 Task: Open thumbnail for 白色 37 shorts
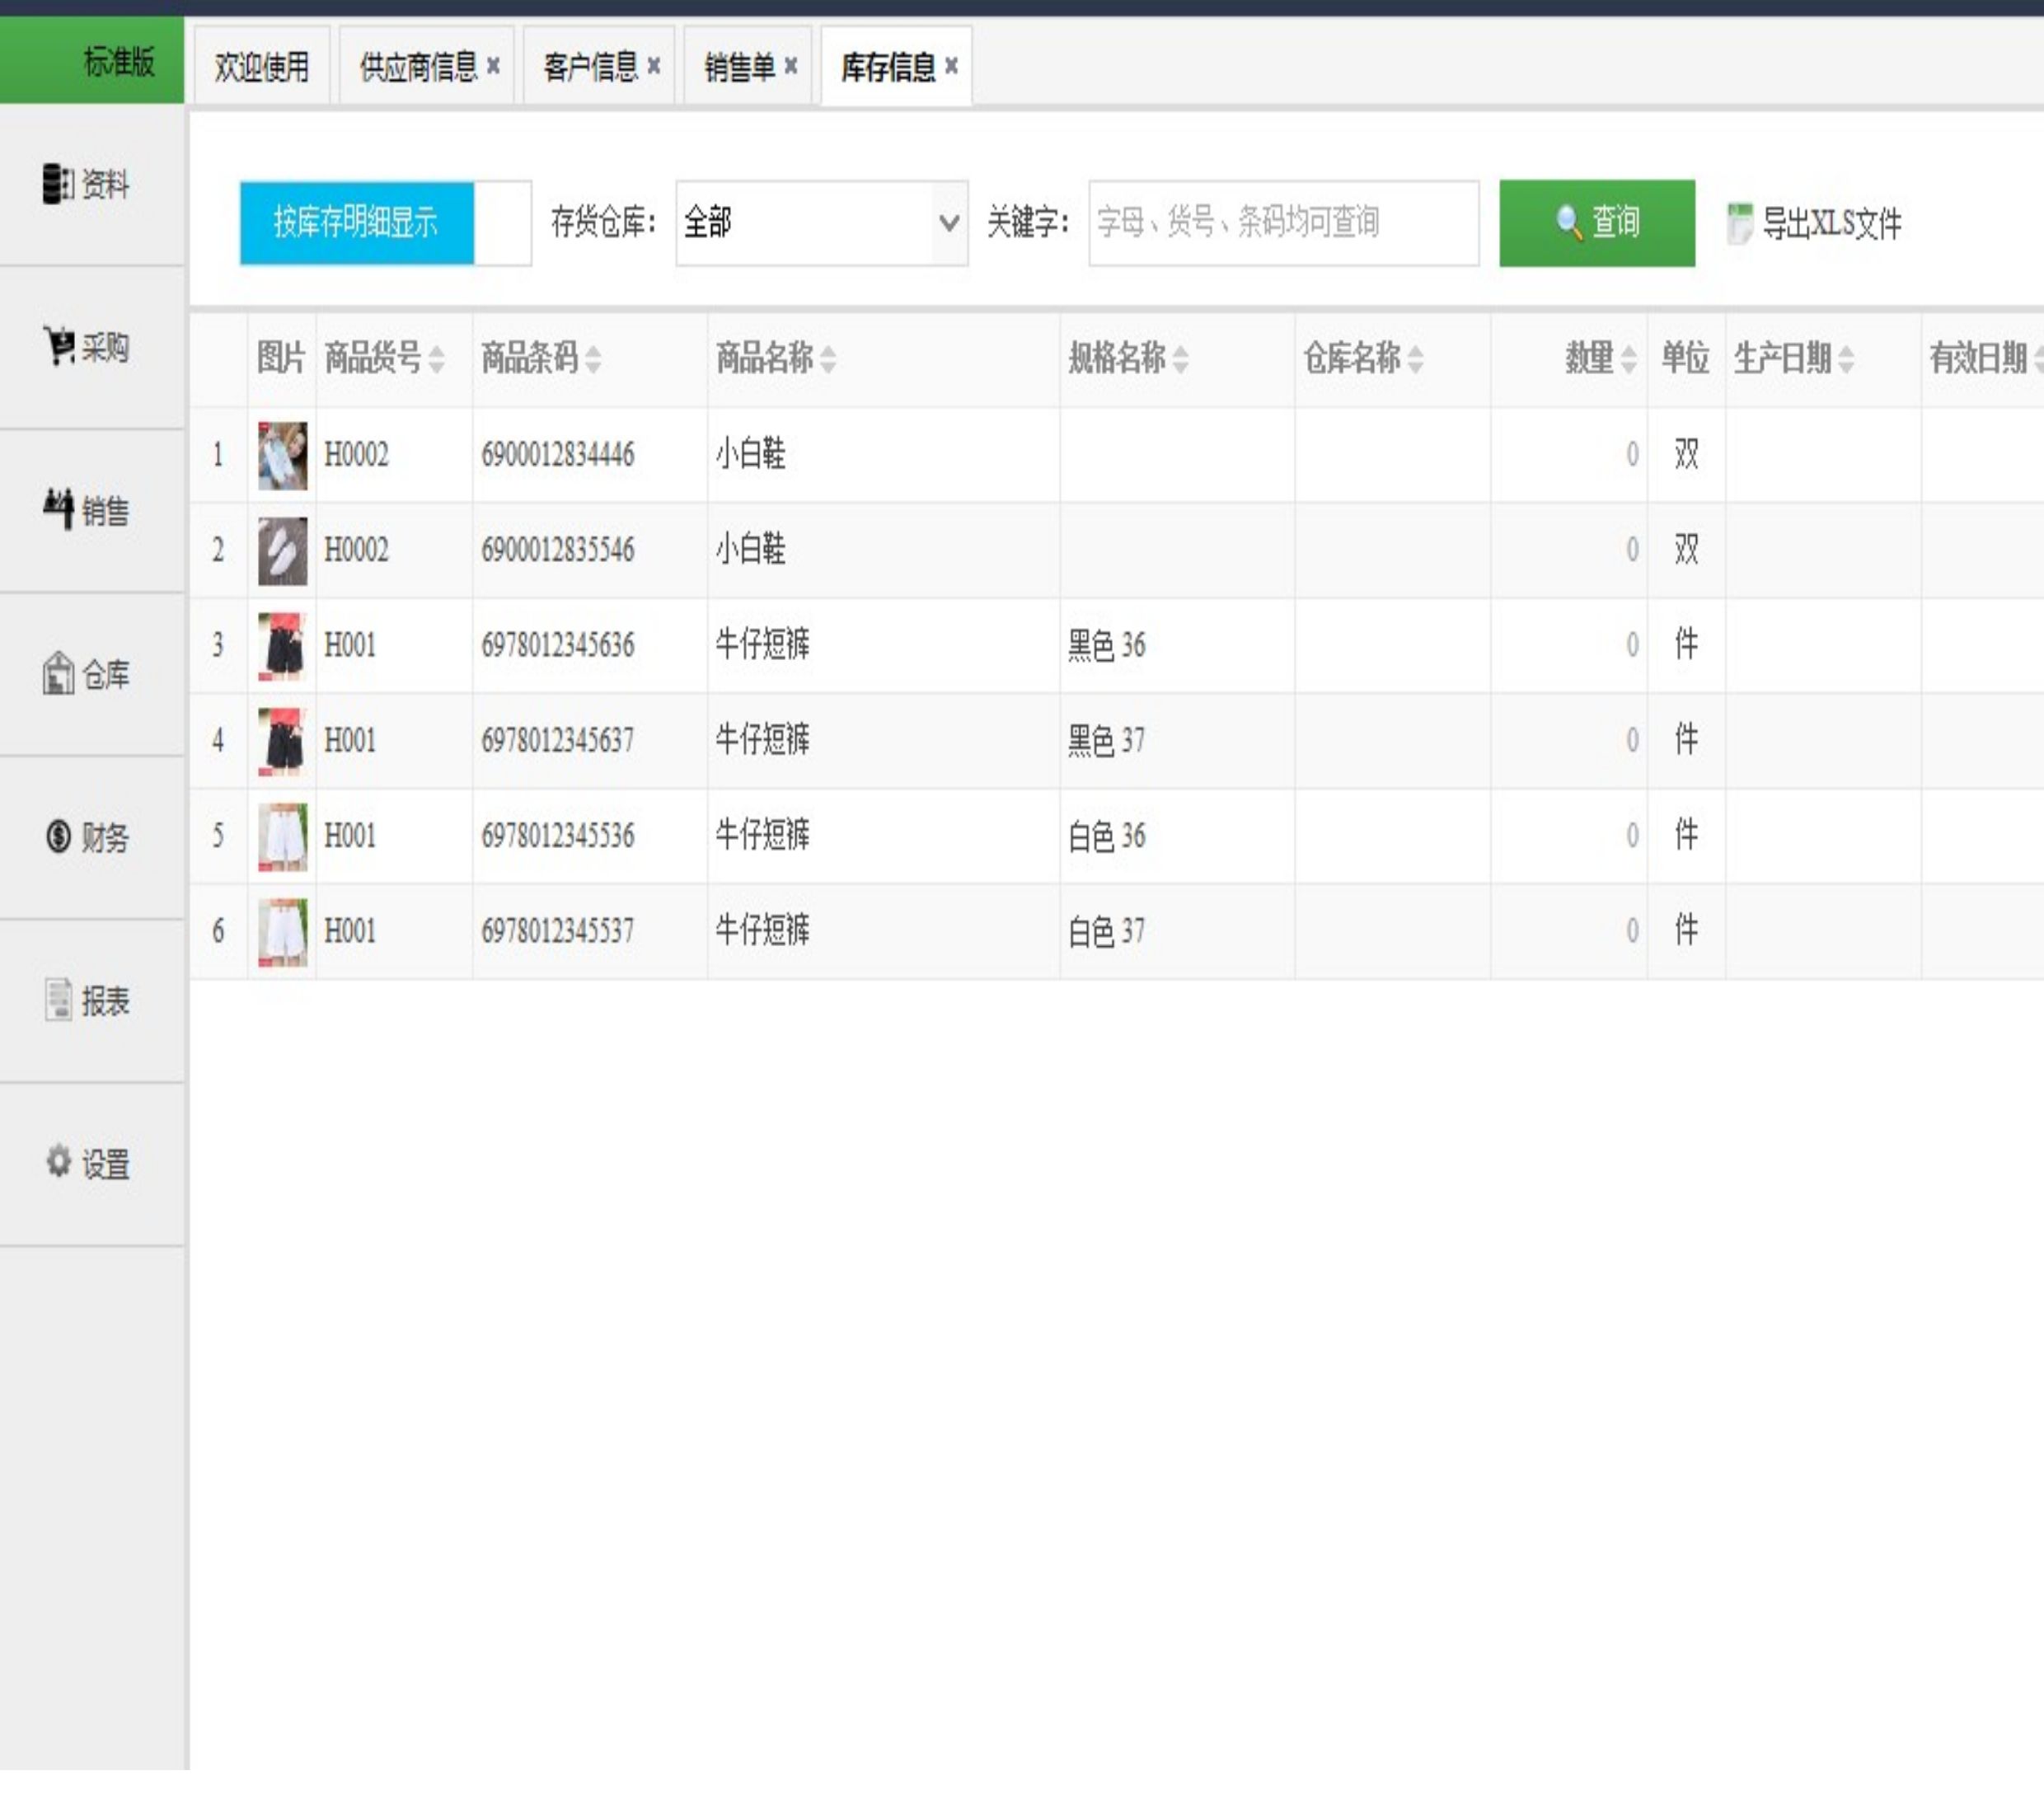[x=283, y=932]
